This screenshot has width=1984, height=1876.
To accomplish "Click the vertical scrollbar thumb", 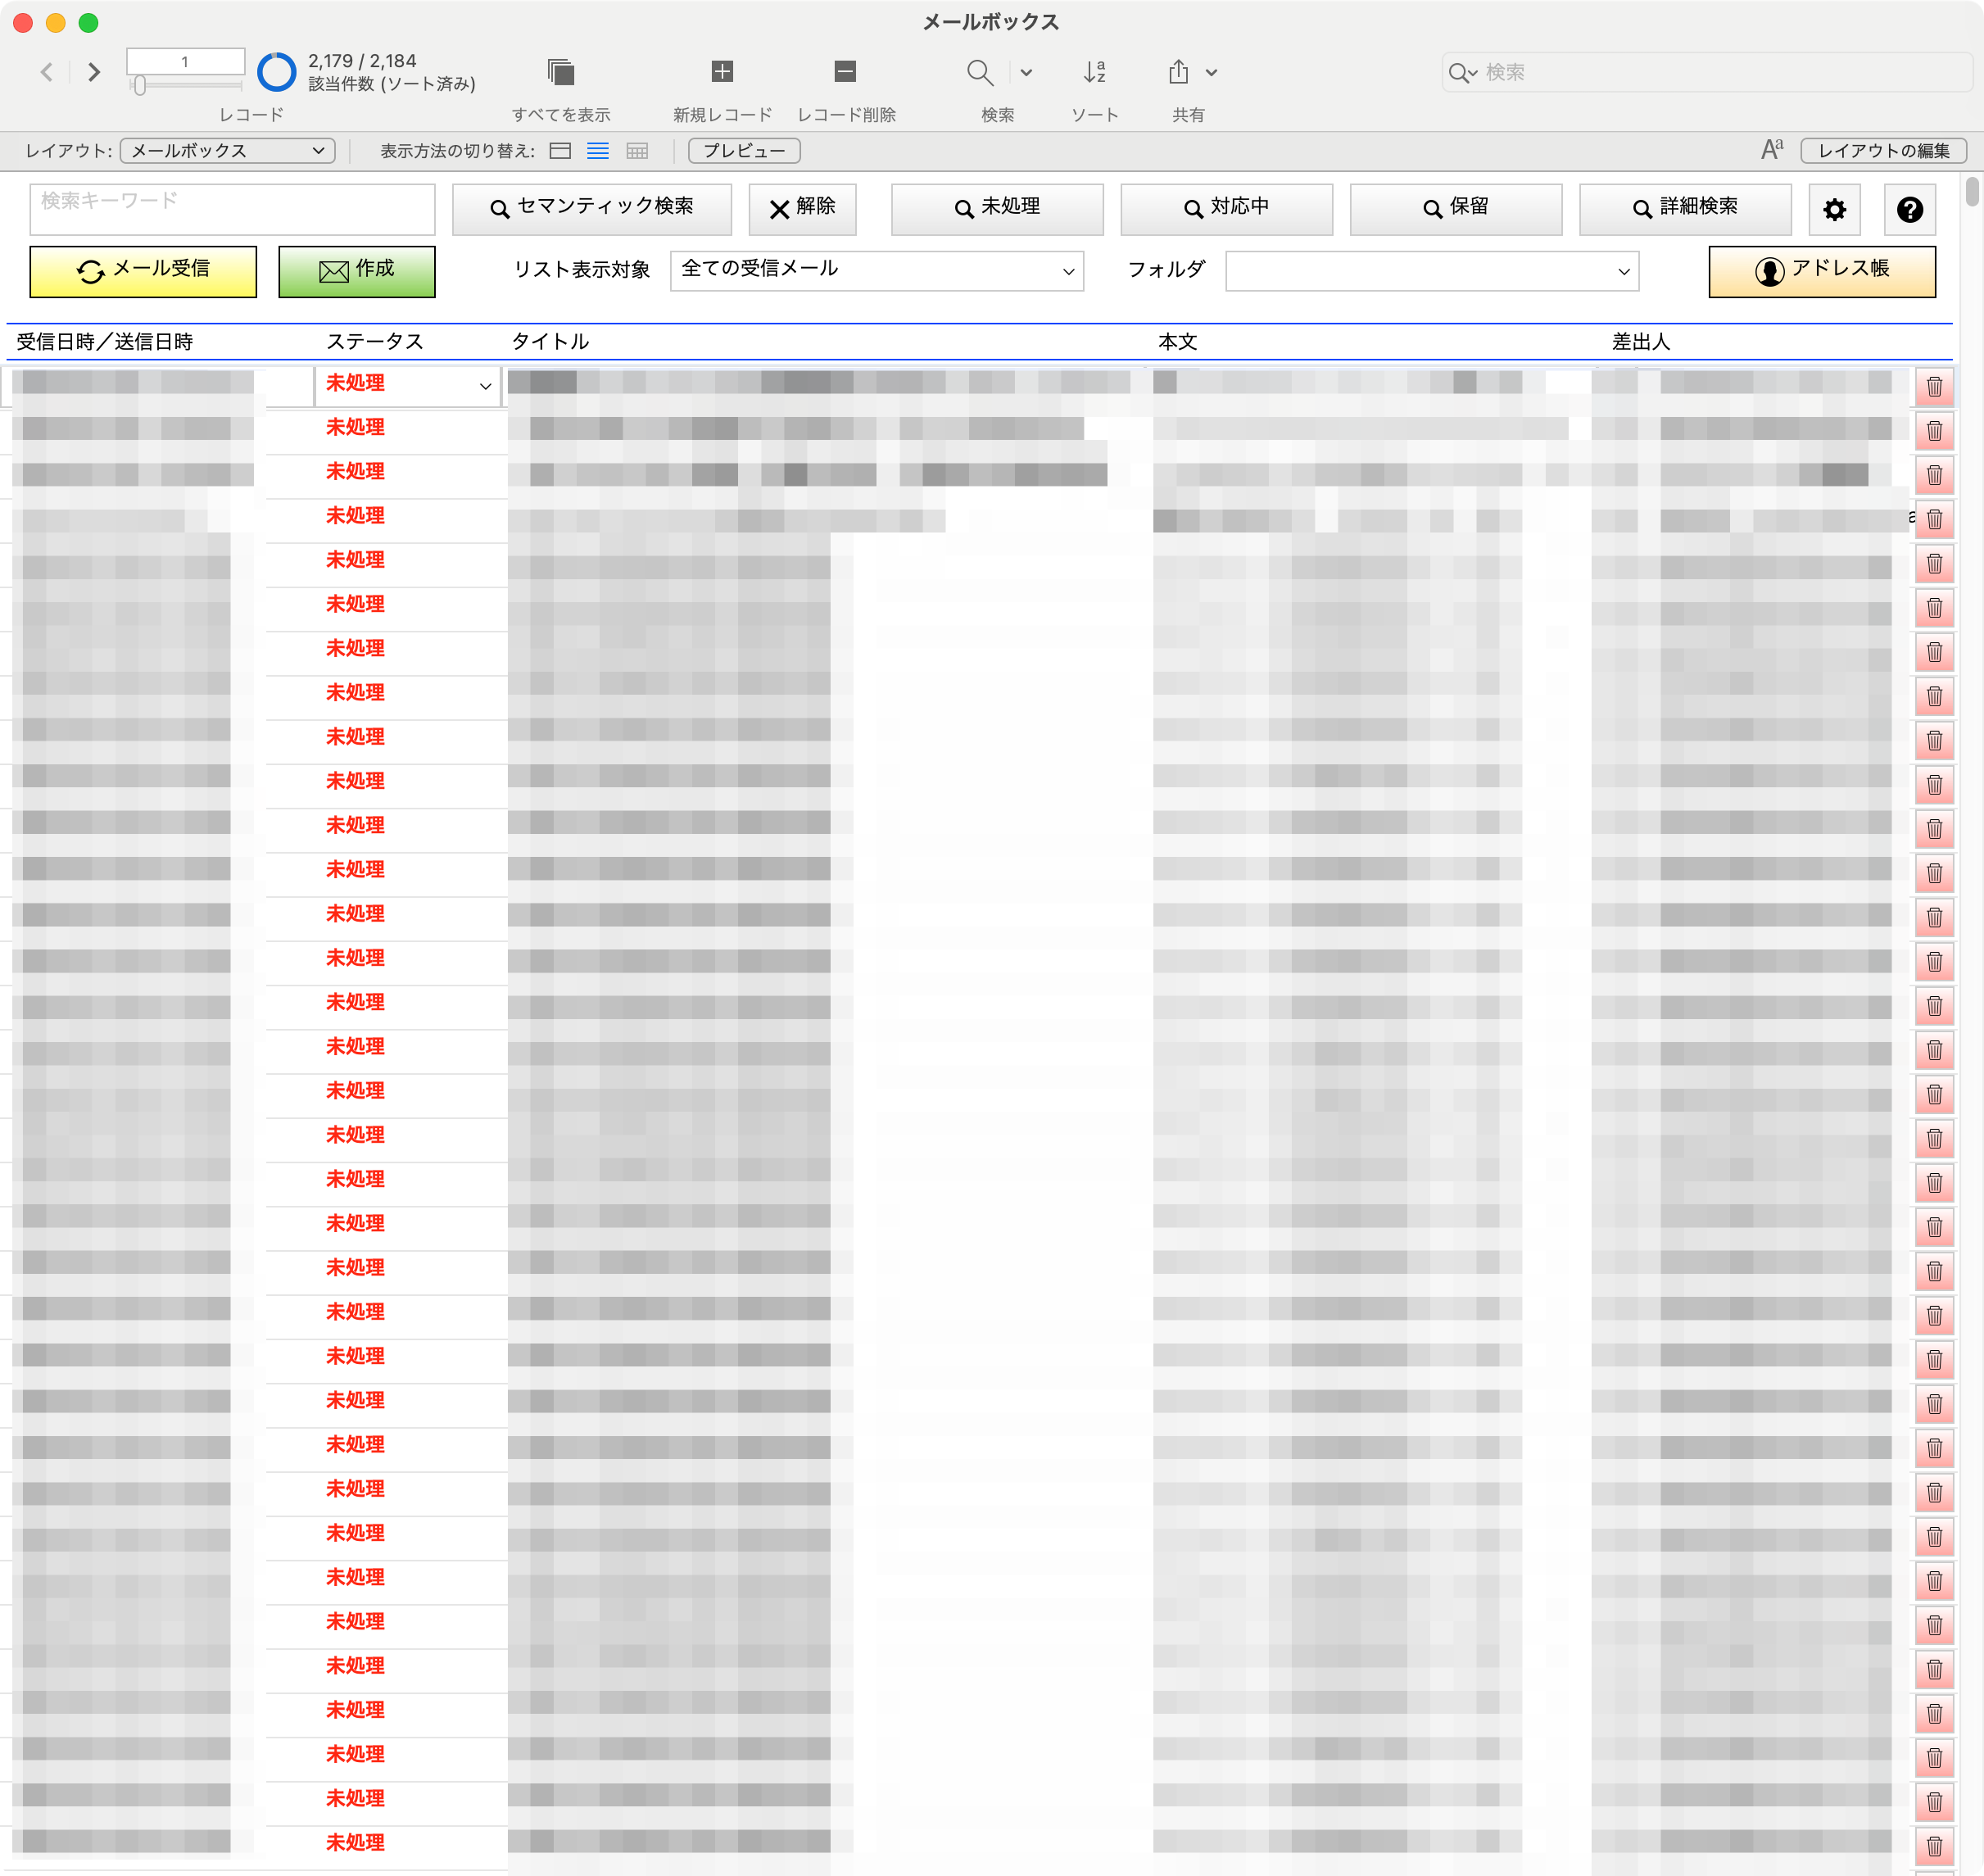I will click(x=1972, y=190).
